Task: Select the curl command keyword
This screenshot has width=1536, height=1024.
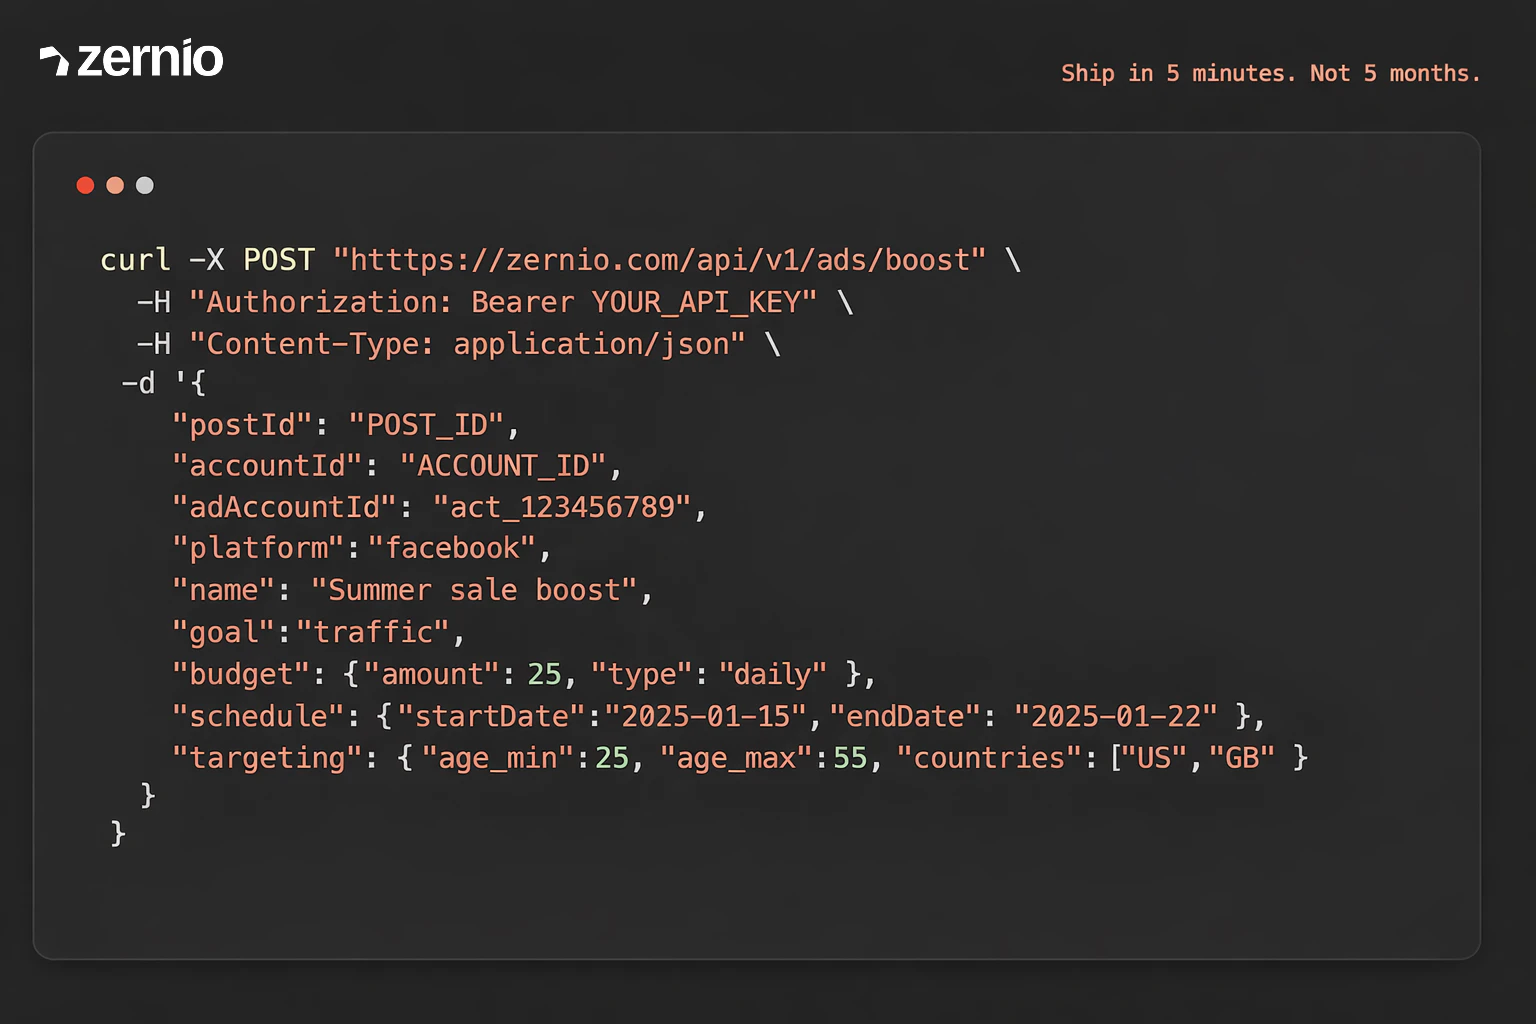Action: click(x=135, y=260)
